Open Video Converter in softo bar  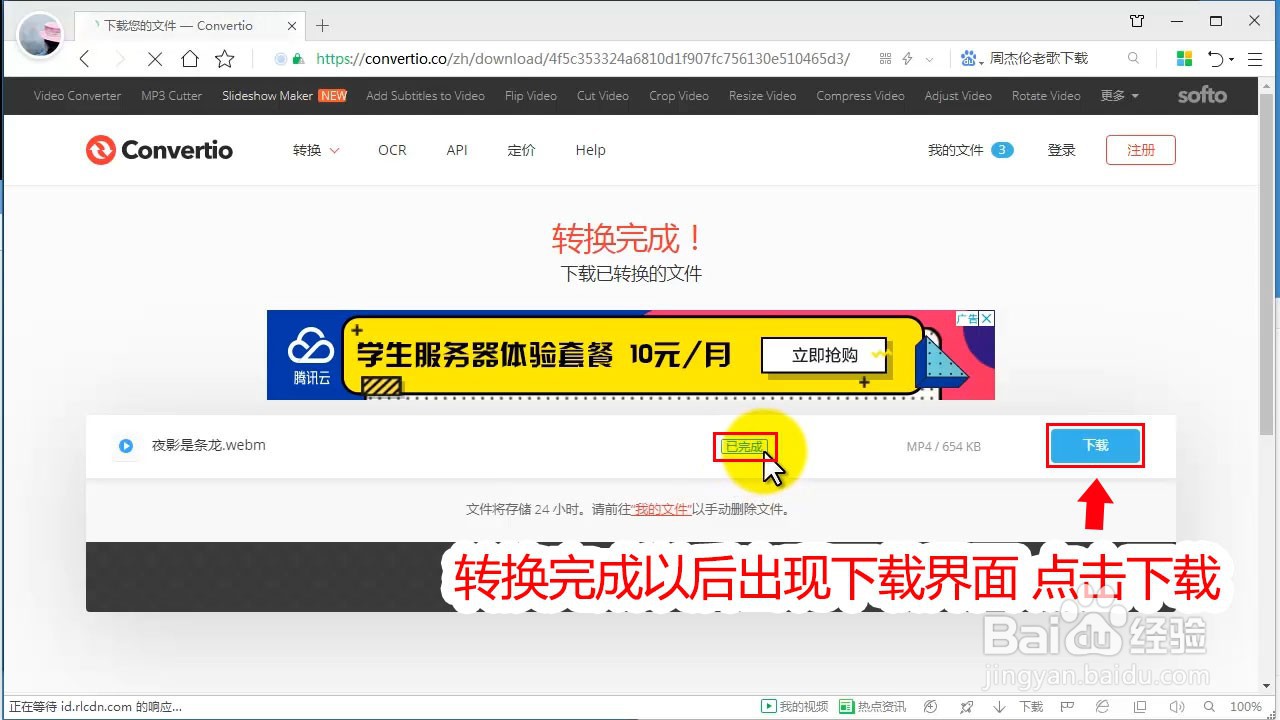point(77,96)
